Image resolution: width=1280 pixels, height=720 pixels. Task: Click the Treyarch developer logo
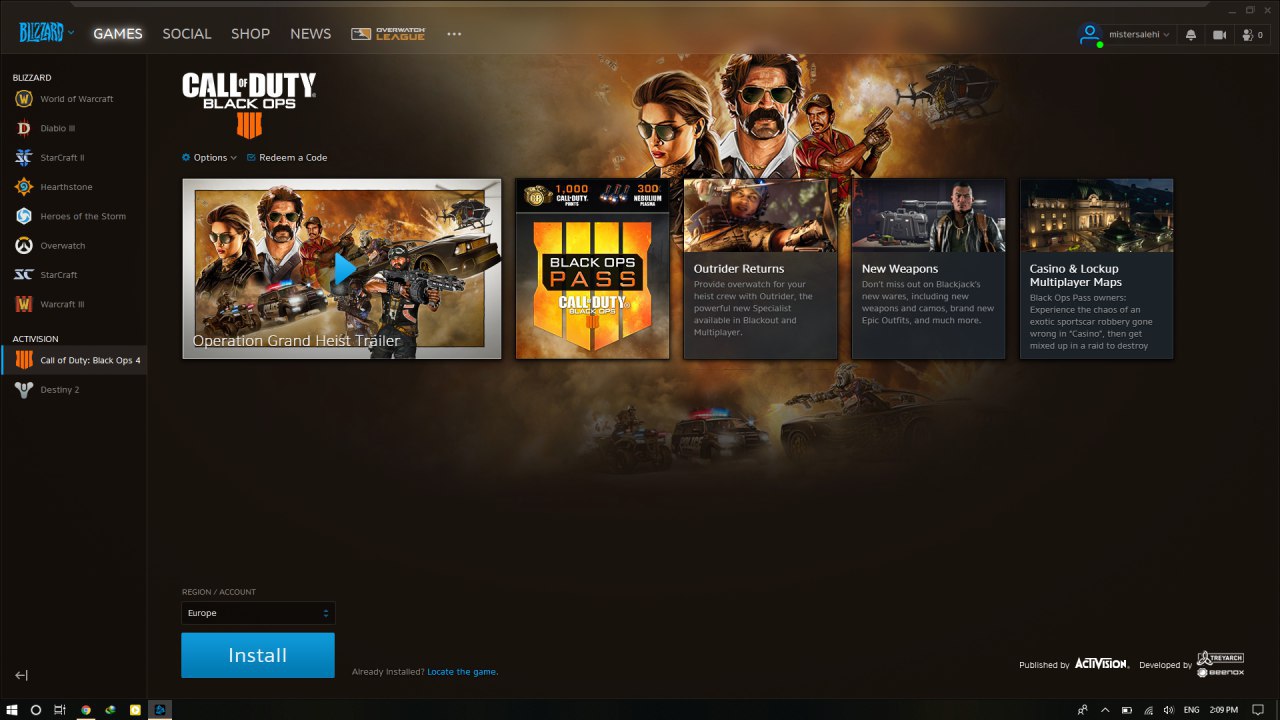pyautogui.click(x=1220, y=657)
